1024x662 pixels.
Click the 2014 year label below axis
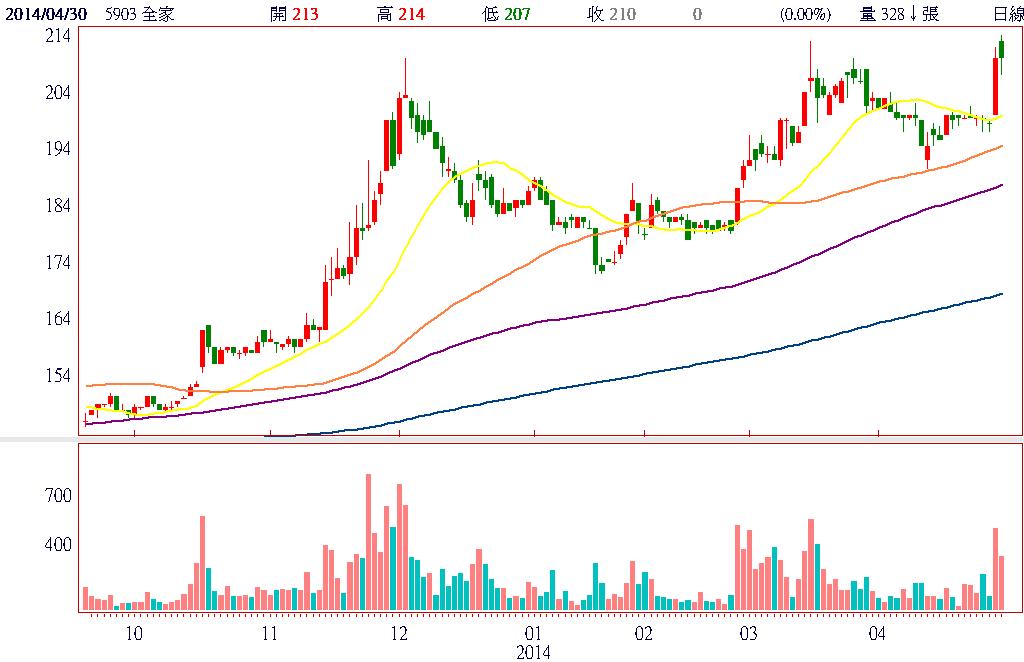click(532, 651)
